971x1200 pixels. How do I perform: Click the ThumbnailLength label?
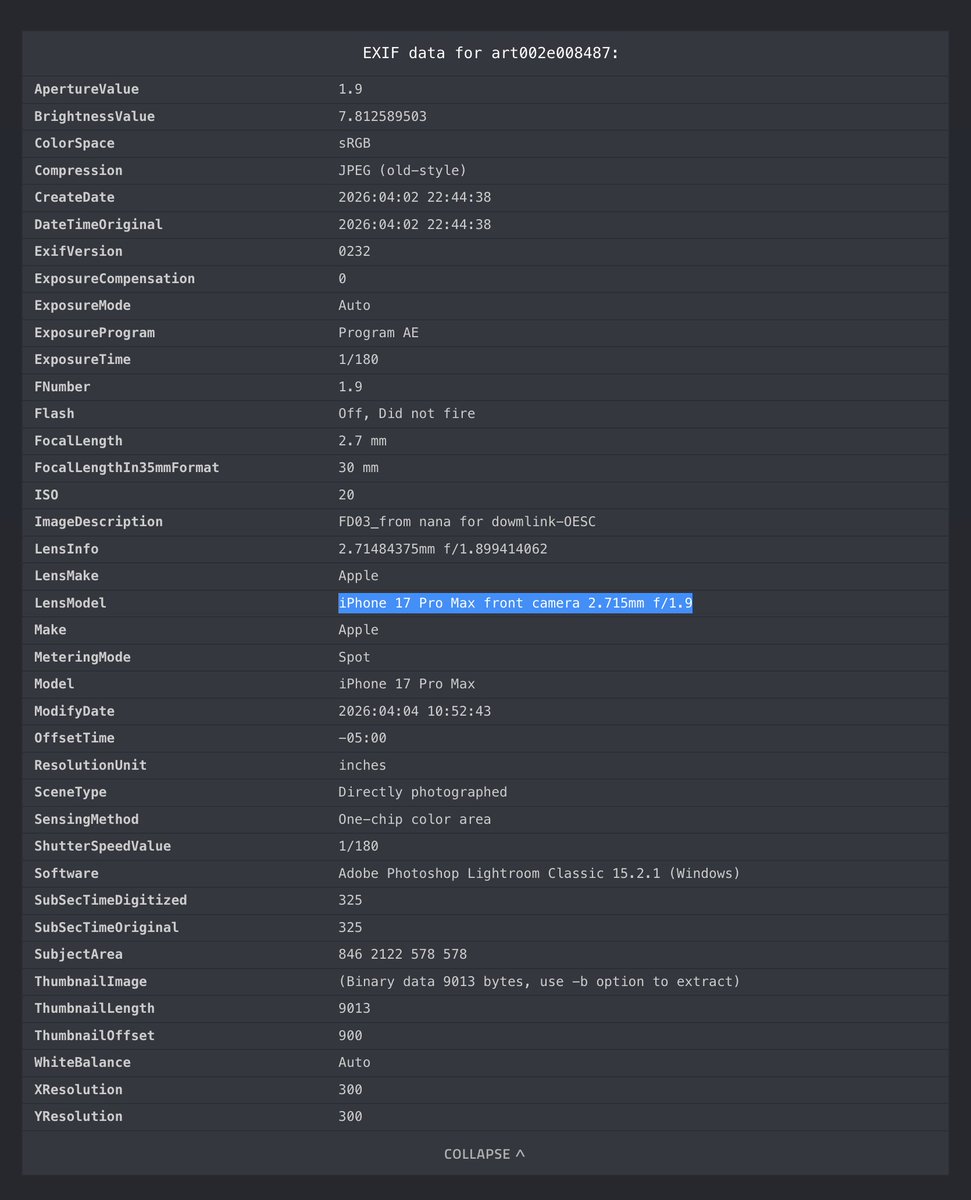(x=95, y=1008)
